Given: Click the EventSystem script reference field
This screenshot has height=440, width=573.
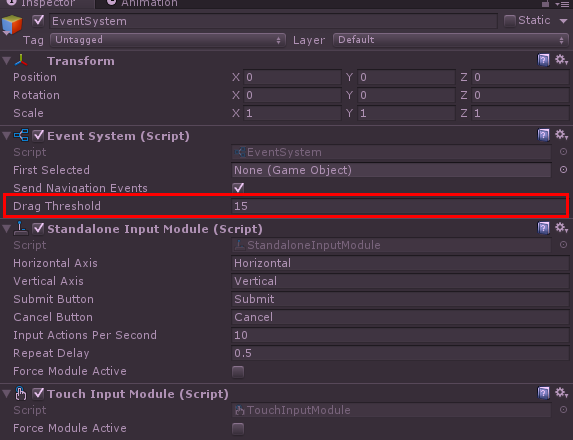Looking at the screenshot, I should [391, 152].
